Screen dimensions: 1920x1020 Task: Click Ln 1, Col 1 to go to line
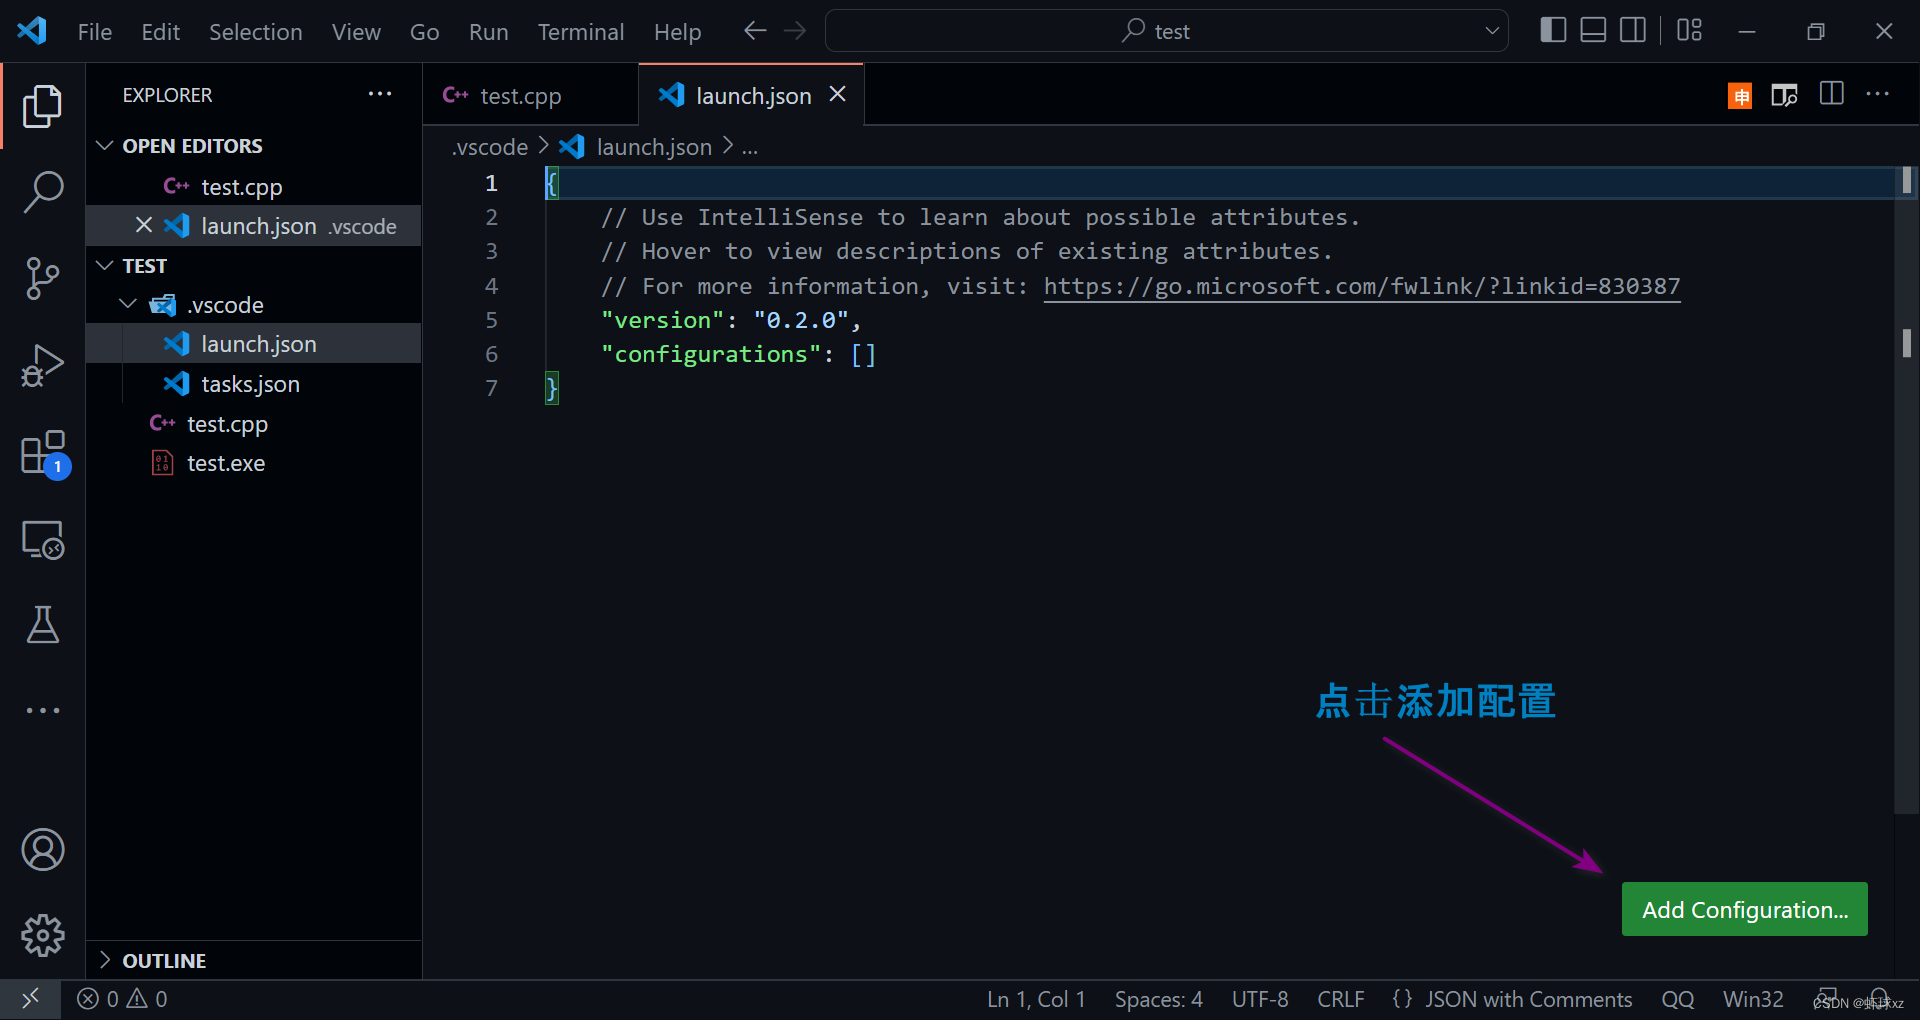[x=1036, y=999]
